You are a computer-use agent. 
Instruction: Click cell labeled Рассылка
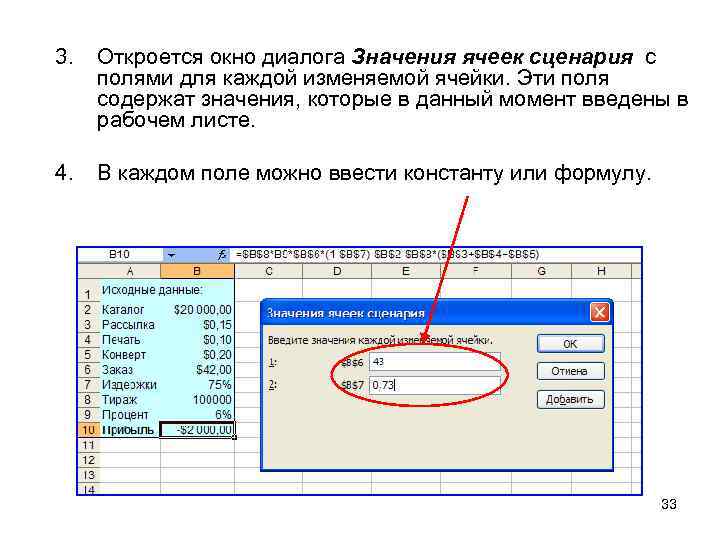(x=130, y=325)
